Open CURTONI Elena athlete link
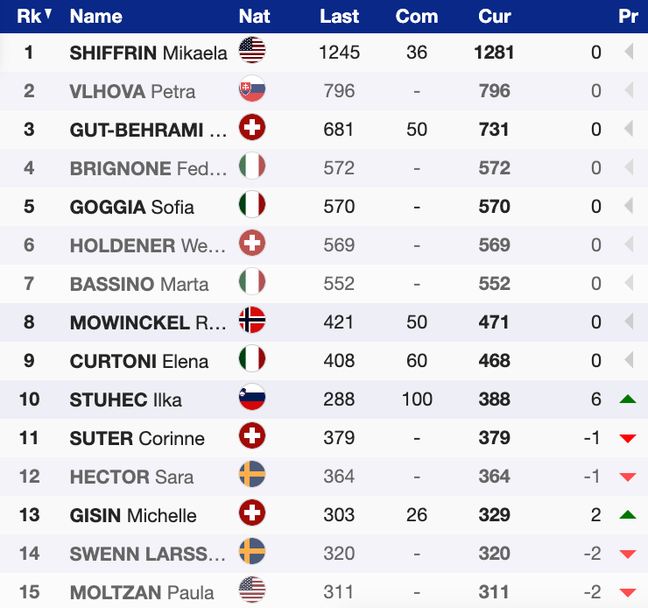 pyautogui.click(x=139, y=360)
